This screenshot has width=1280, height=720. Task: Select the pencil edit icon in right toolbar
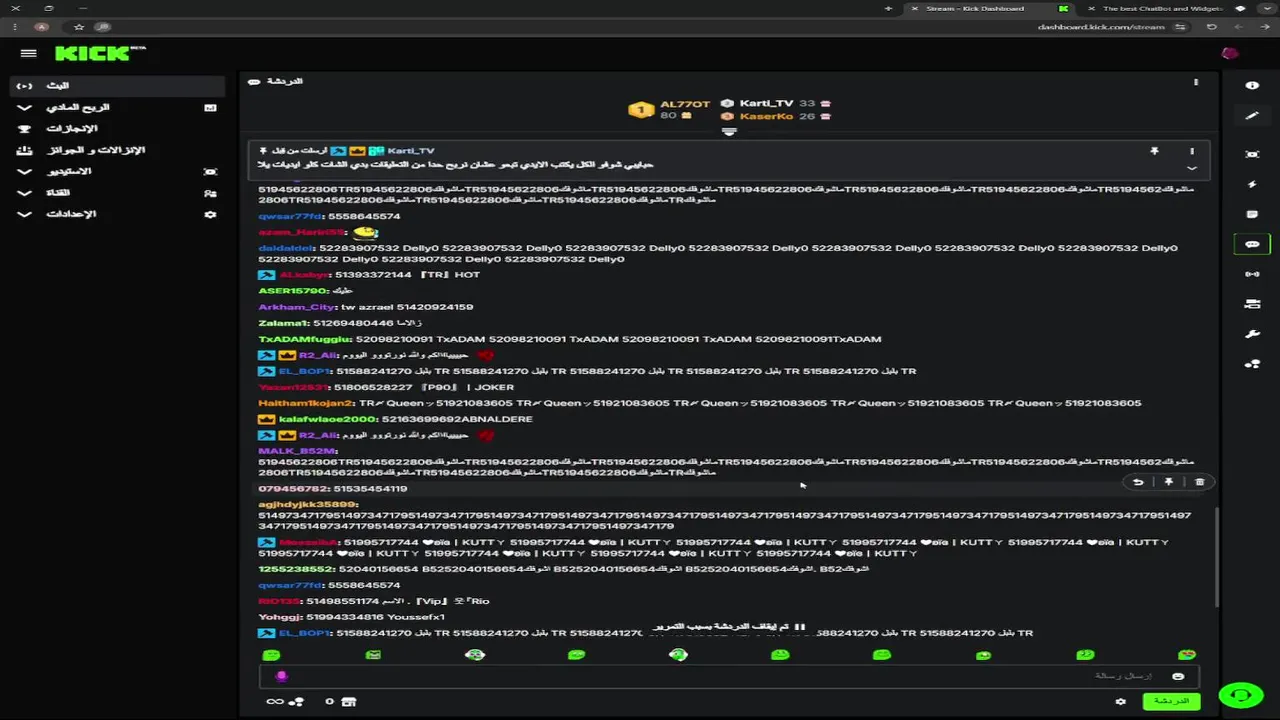[x=1252, y=116]
